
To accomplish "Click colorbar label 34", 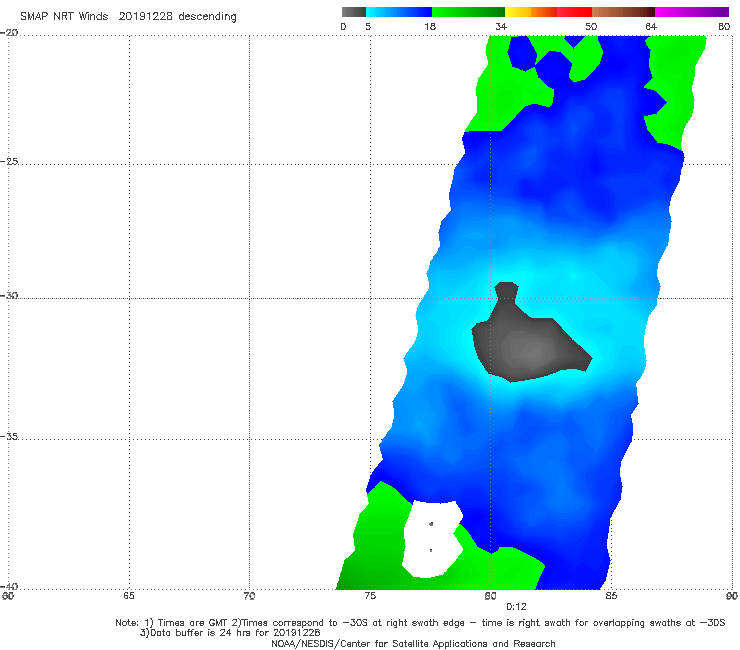I will coord(501,26).
